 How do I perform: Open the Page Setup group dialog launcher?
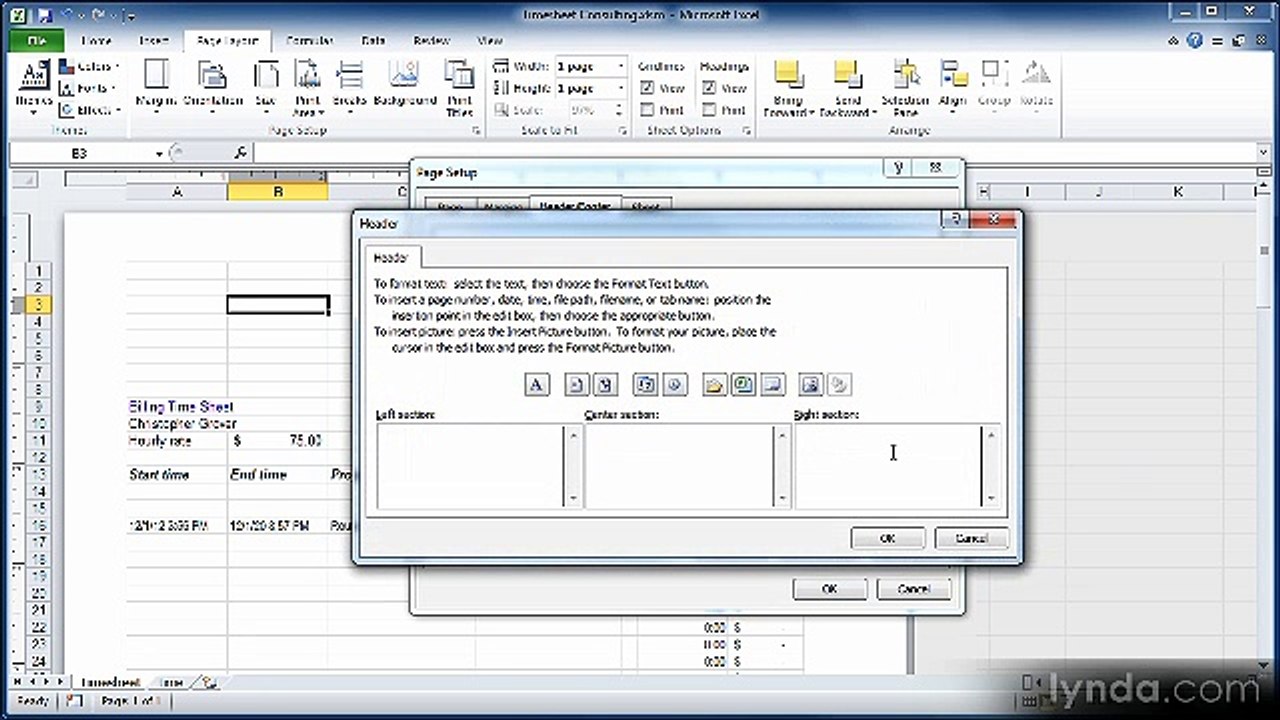[x=476, y=131]
